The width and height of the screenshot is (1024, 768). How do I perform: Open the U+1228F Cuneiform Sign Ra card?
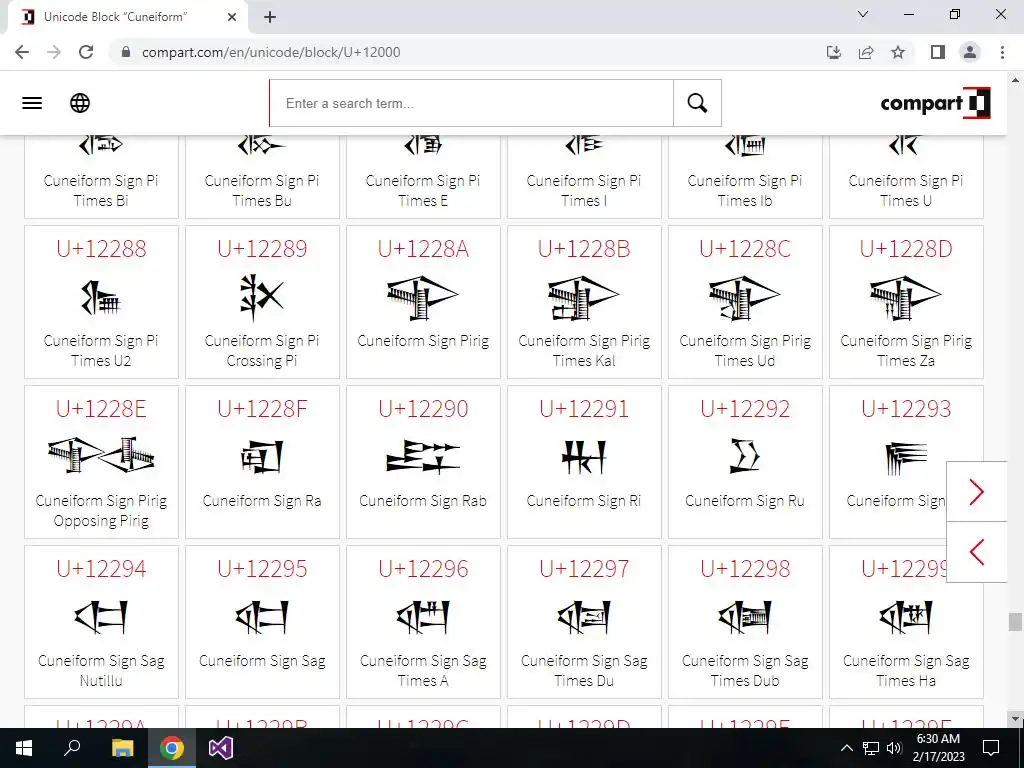click(262, 462)
